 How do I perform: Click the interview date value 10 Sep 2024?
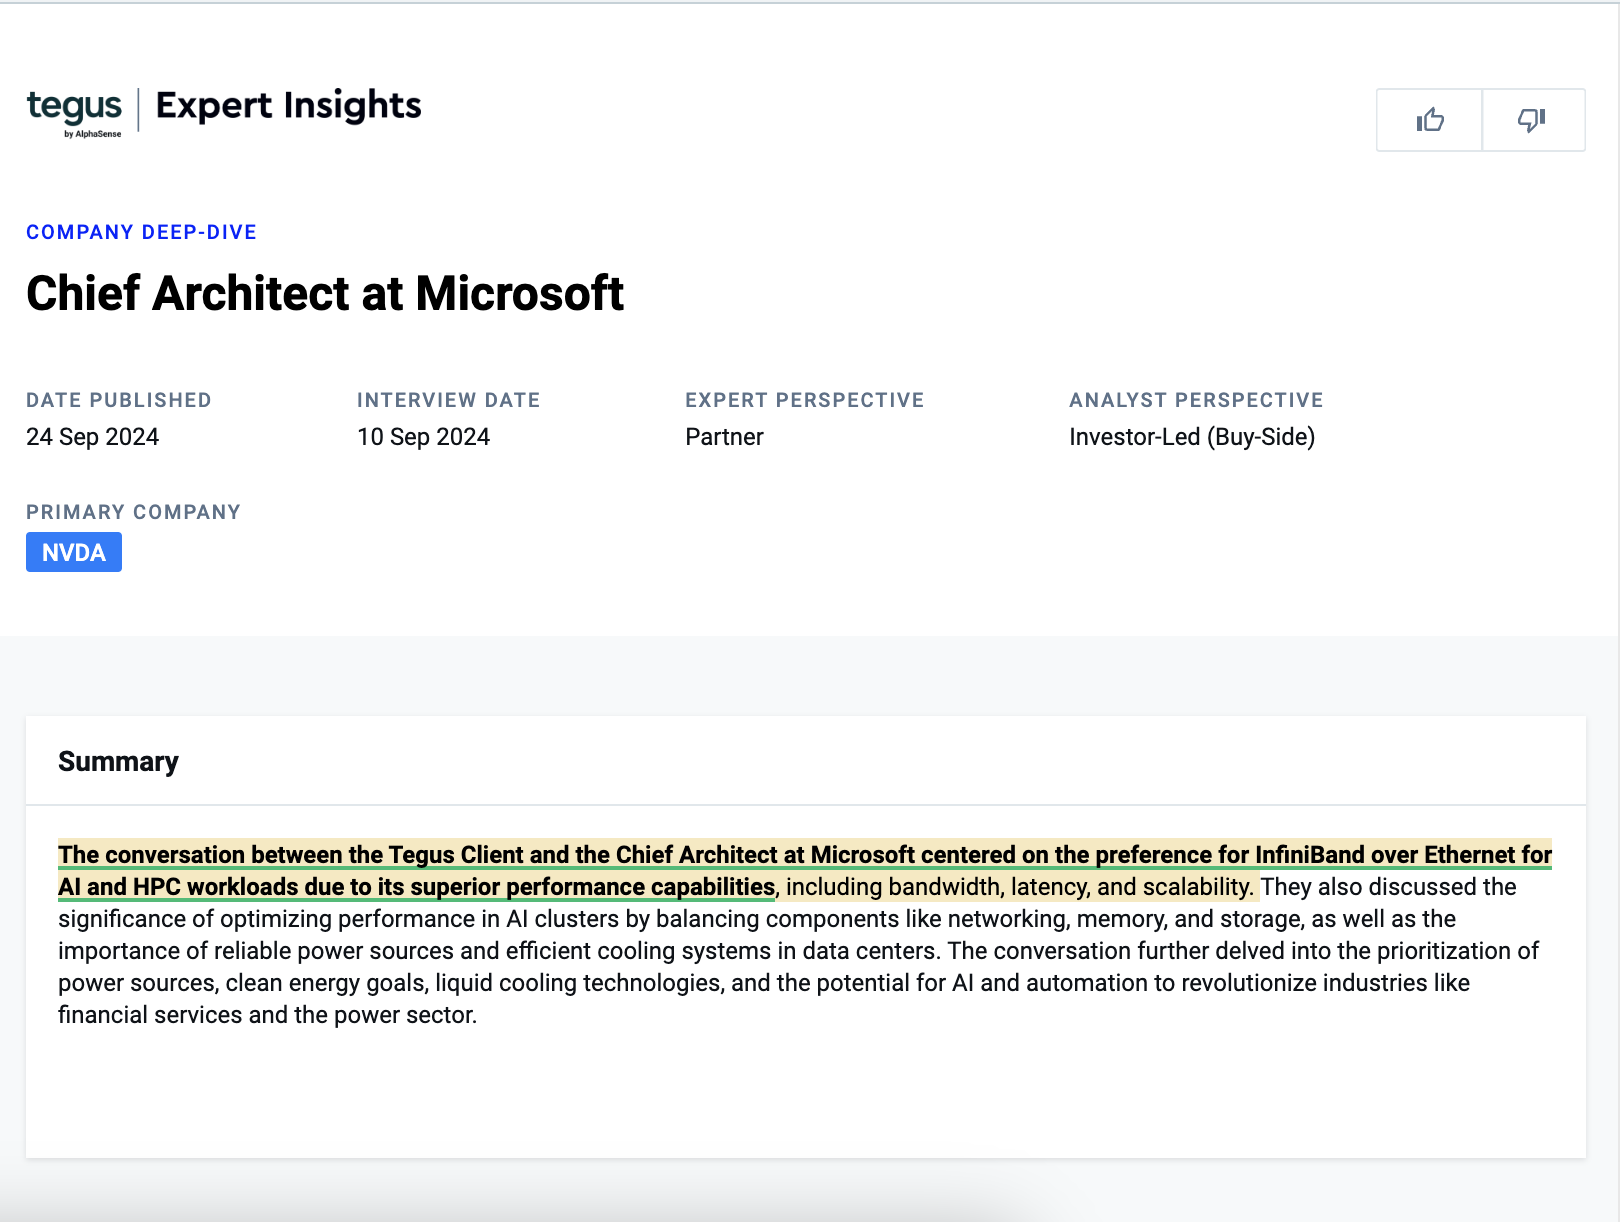tap(423, 437)
